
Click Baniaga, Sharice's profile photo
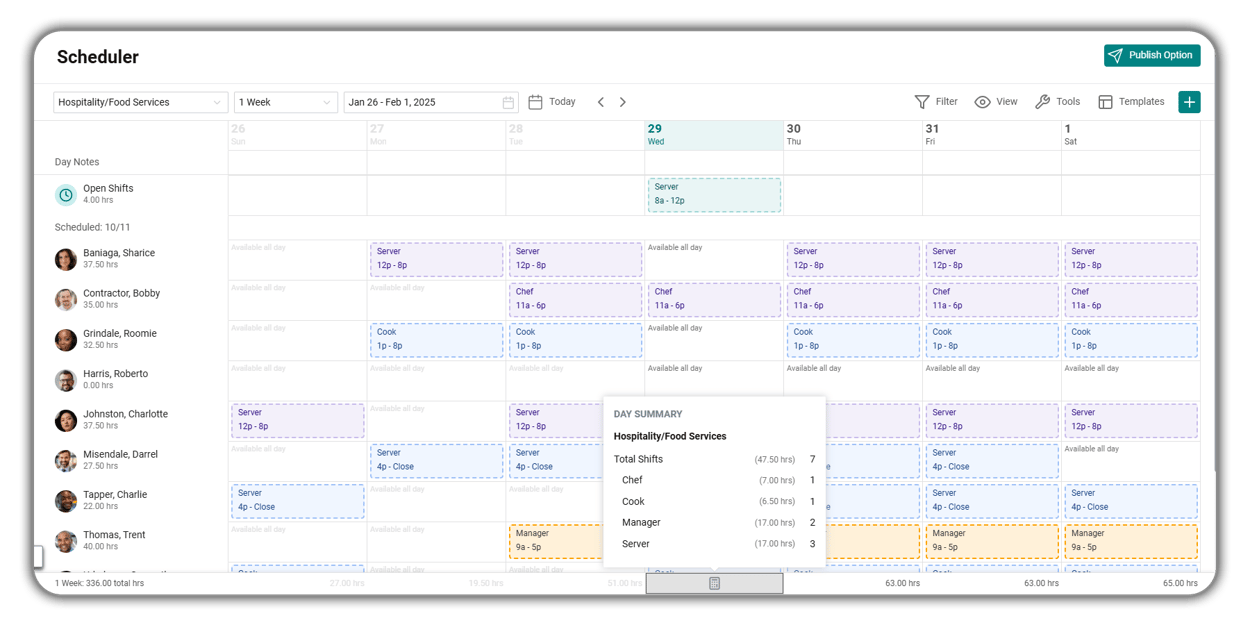(x=65, y=259)
